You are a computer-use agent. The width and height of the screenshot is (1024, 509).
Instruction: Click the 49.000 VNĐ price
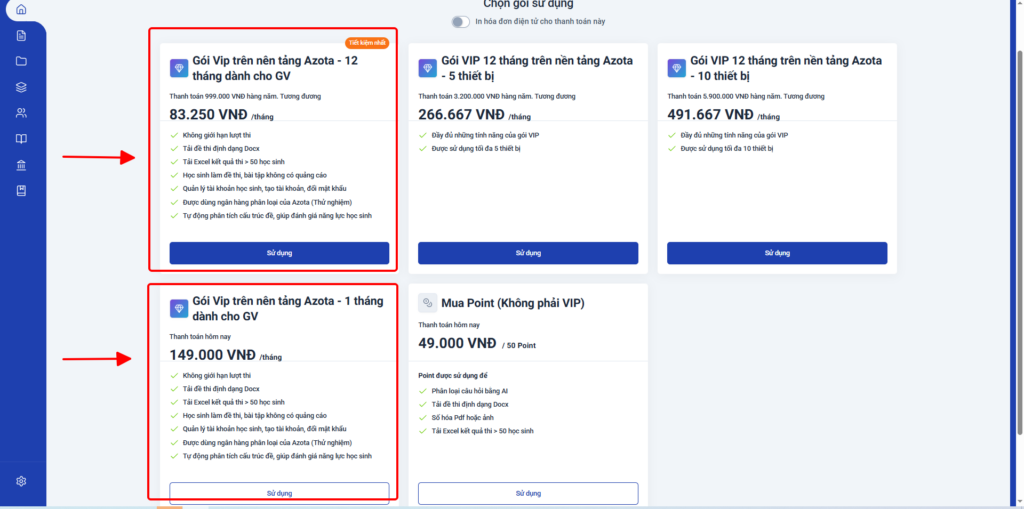point(457,344)
